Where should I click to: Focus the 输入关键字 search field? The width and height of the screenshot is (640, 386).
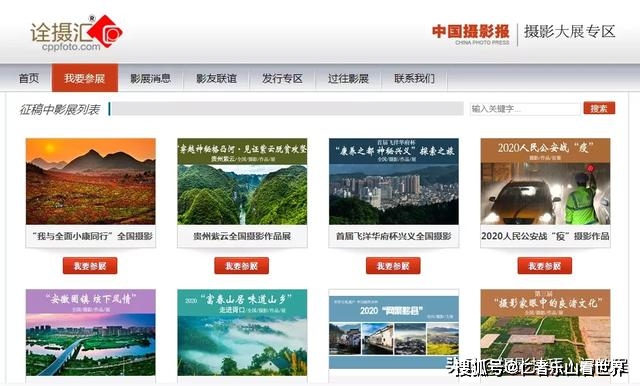pos(525,109)
